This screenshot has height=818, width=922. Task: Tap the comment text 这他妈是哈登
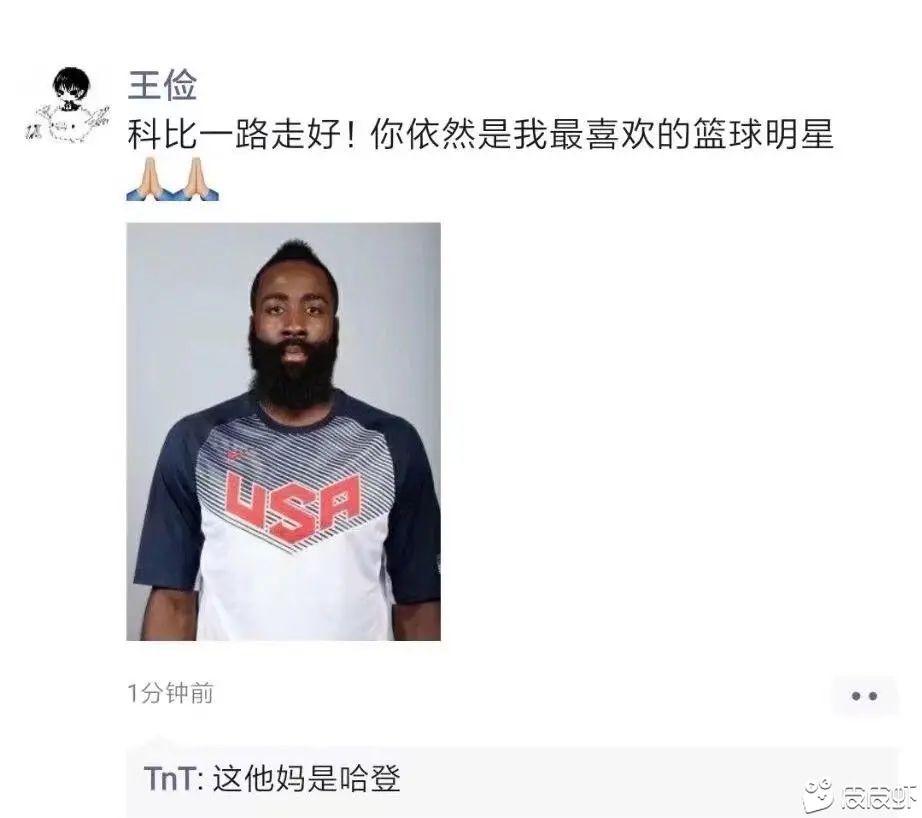coord(306,779)
